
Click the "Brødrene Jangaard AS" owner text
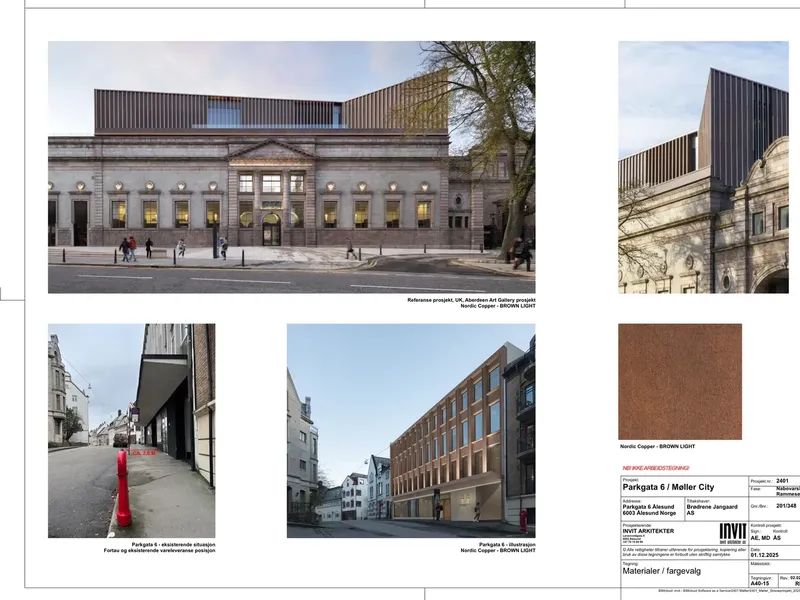(712, 510)
